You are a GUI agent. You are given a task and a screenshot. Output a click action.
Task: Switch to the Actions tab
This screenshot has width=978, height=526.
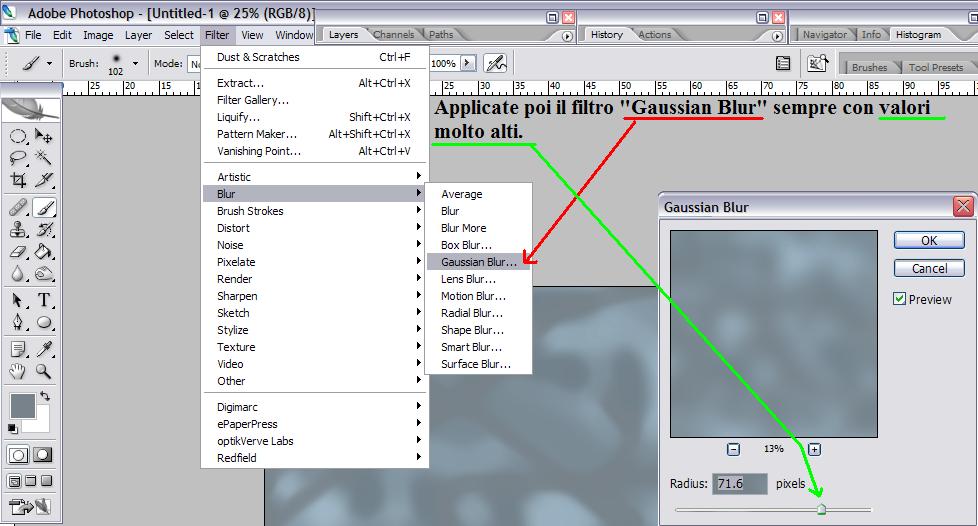point(654,35)
